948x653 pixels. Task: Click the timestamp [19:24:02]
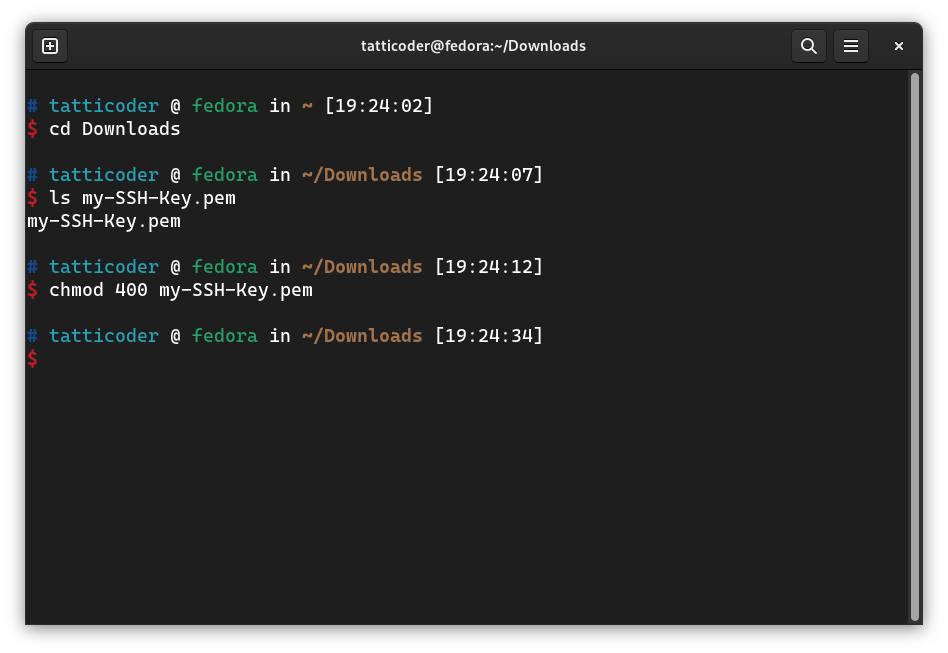[x=379, y=106]
